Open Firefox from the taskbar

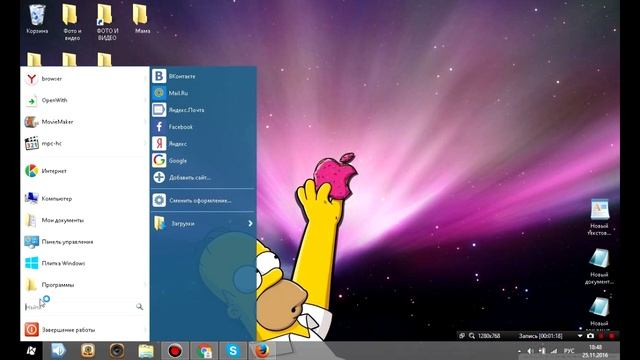262,351
